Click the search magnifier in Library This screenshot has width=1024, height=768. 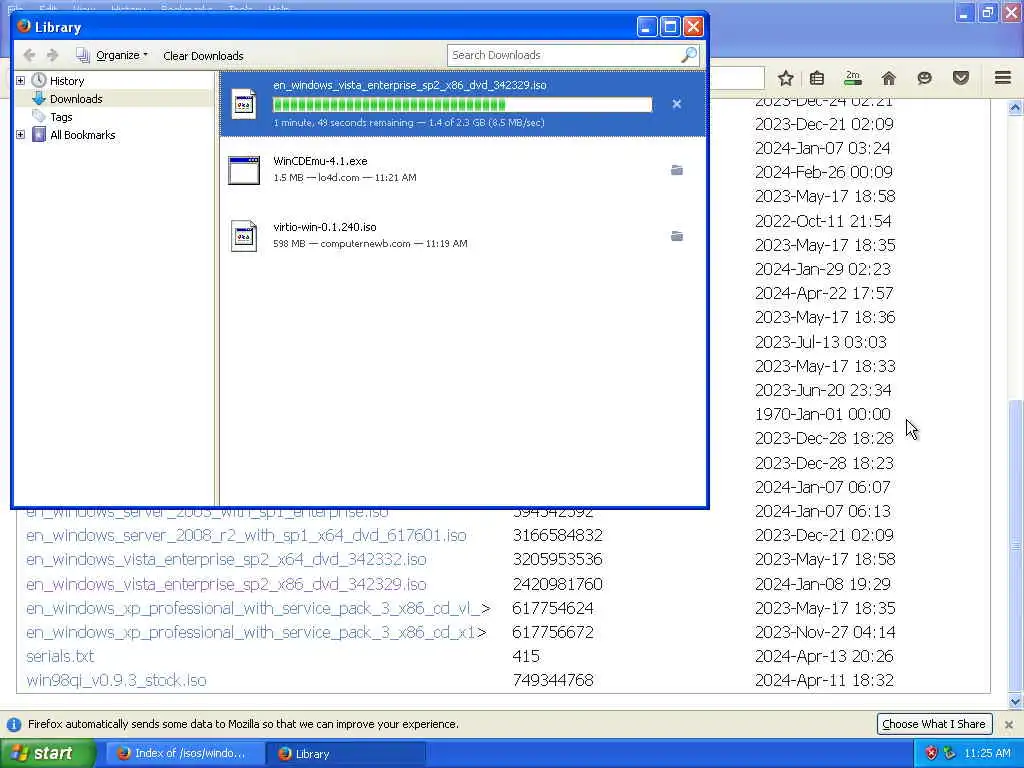(x=689, y=55)
